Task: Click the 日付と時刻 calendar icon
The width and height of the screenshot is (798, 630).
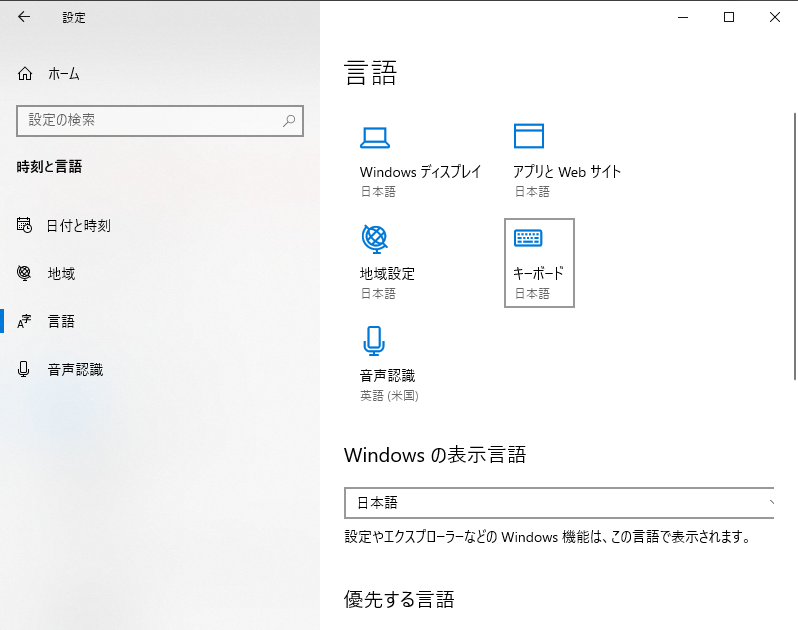Action: pos(24,225)
